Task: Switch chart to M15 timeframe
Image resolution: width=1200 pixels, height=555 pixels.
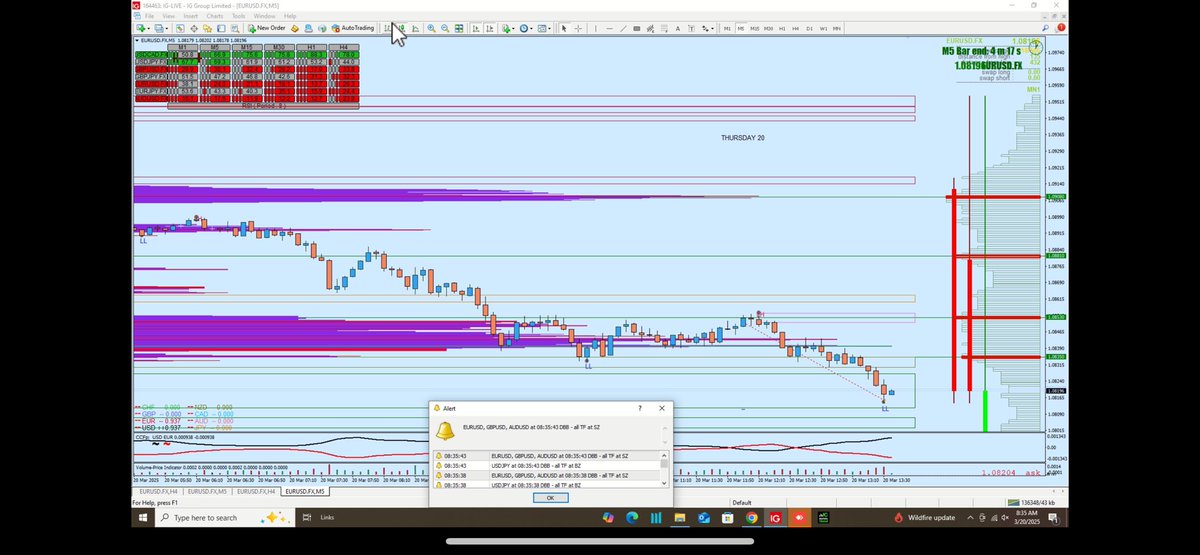Action: pos(755,28)
